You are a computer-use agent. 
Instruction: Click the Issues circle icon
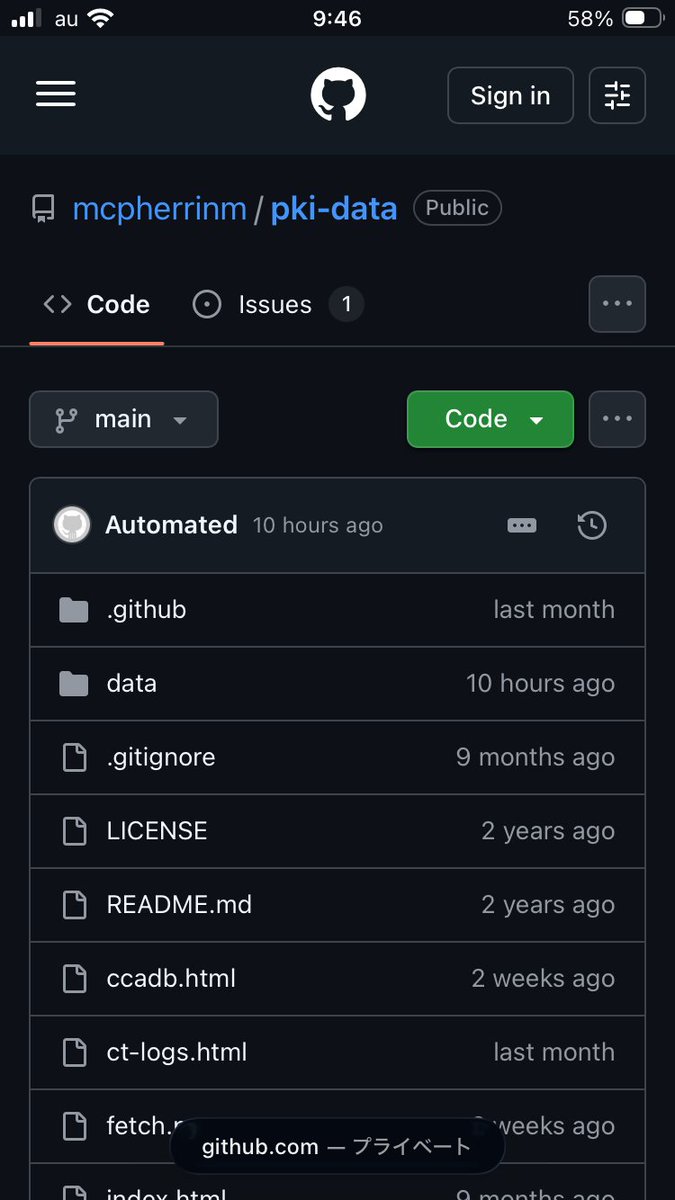206,305
